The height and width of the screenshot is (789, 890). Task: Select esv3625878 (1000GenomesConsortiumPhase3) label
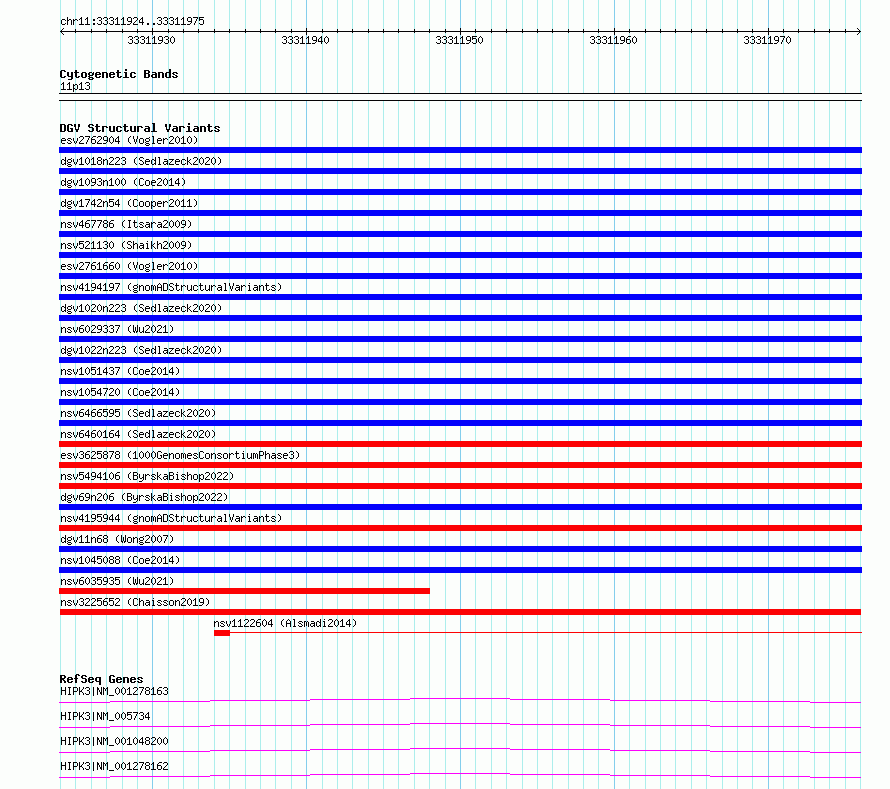coord(180,455)
